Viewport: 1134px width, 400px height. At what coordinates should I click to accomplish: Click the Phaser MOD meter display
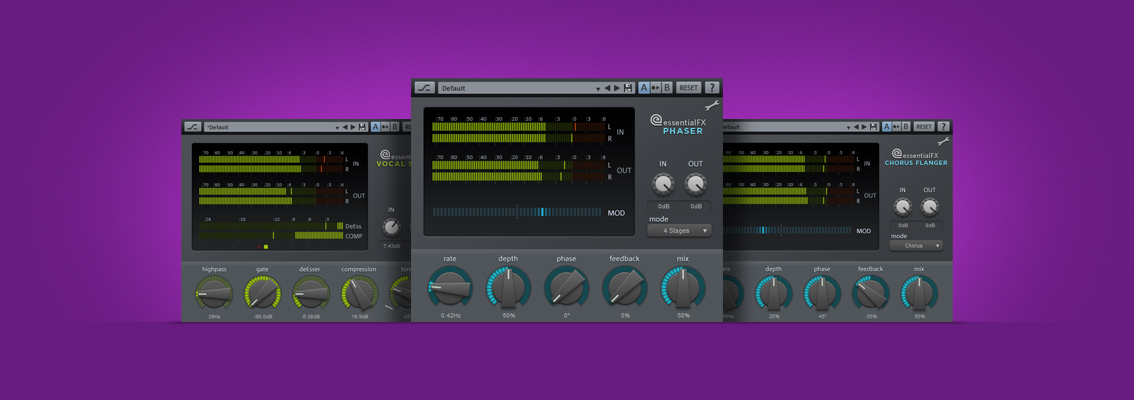click(x=517, y=212)
